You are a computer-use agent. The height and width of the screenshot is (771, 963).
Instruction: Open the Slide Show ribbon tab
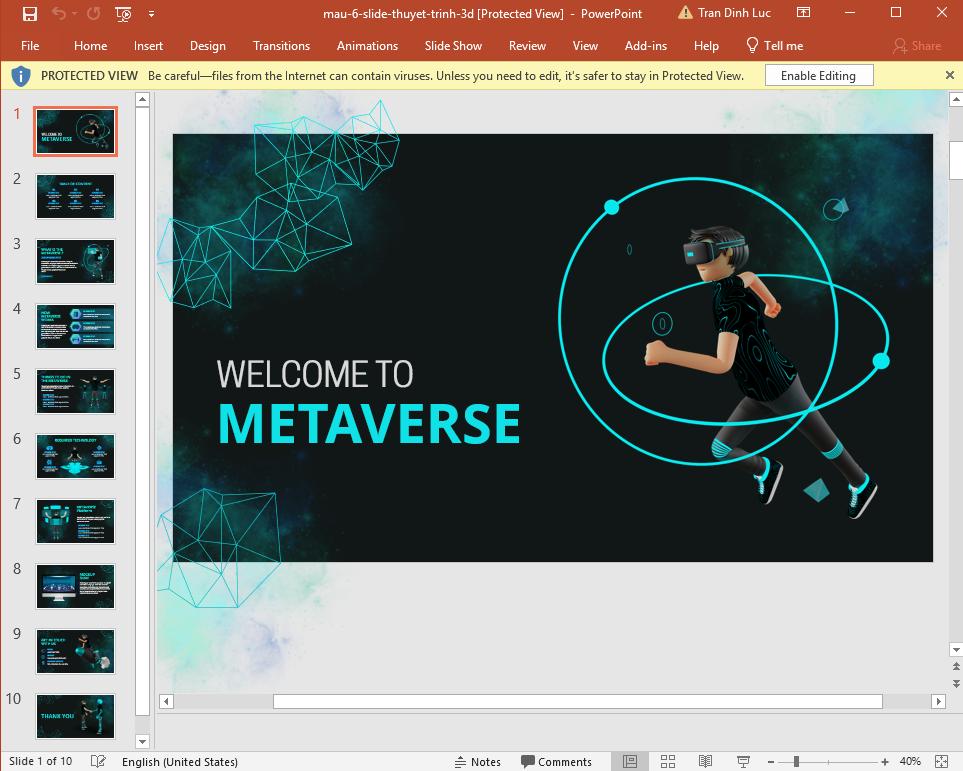click(453, 45)
